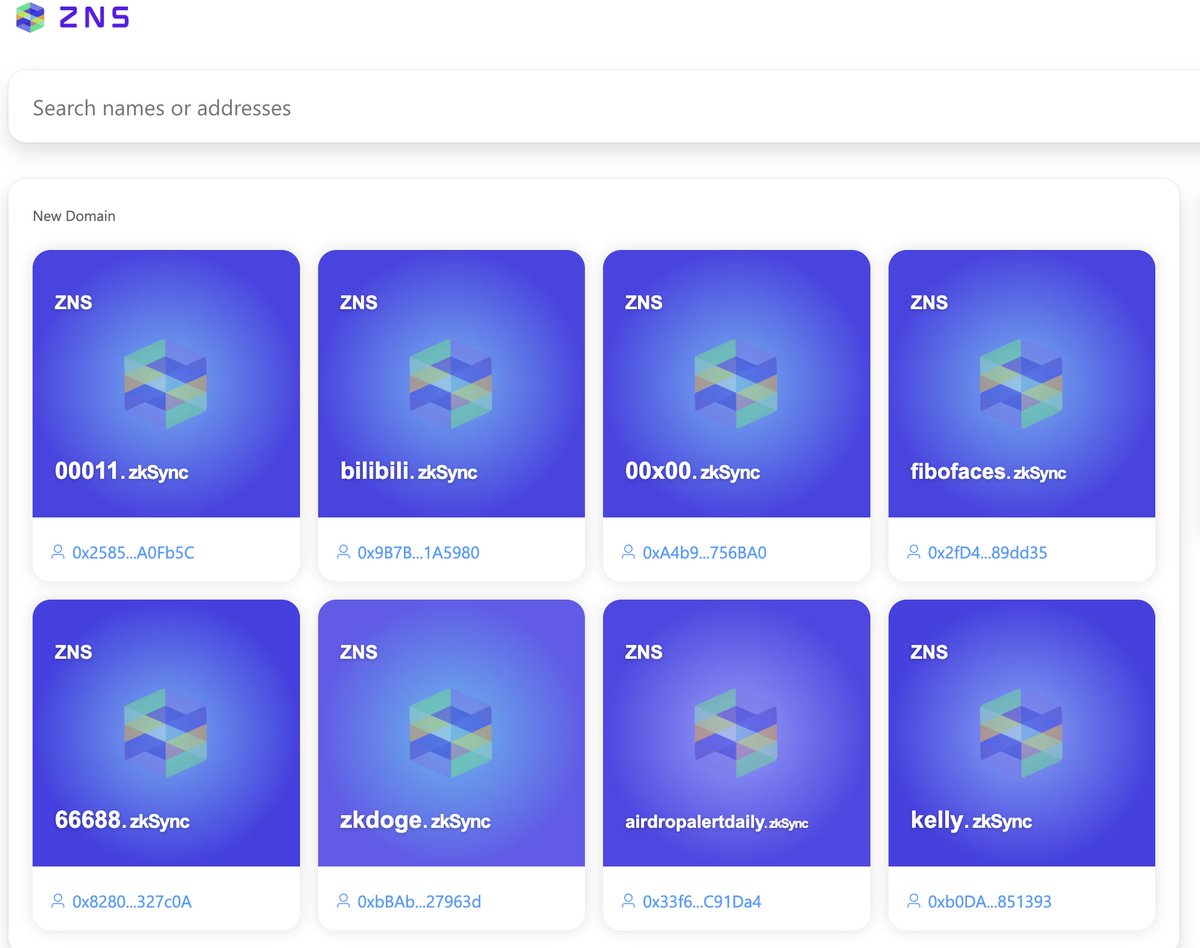Click the New Domain section label
This screenshot has height=948, width=1200.
click(x=75, y=216)
